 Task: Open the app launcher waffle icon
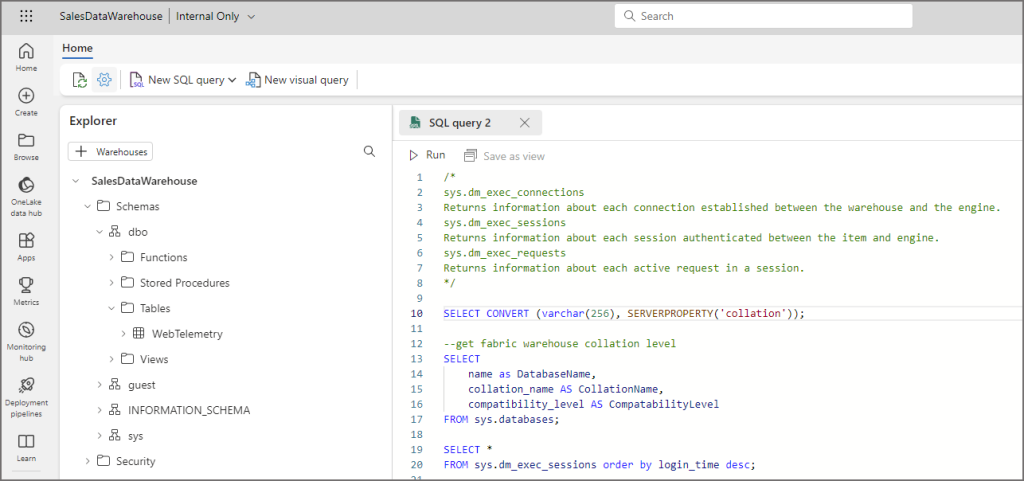click(26, 16)
